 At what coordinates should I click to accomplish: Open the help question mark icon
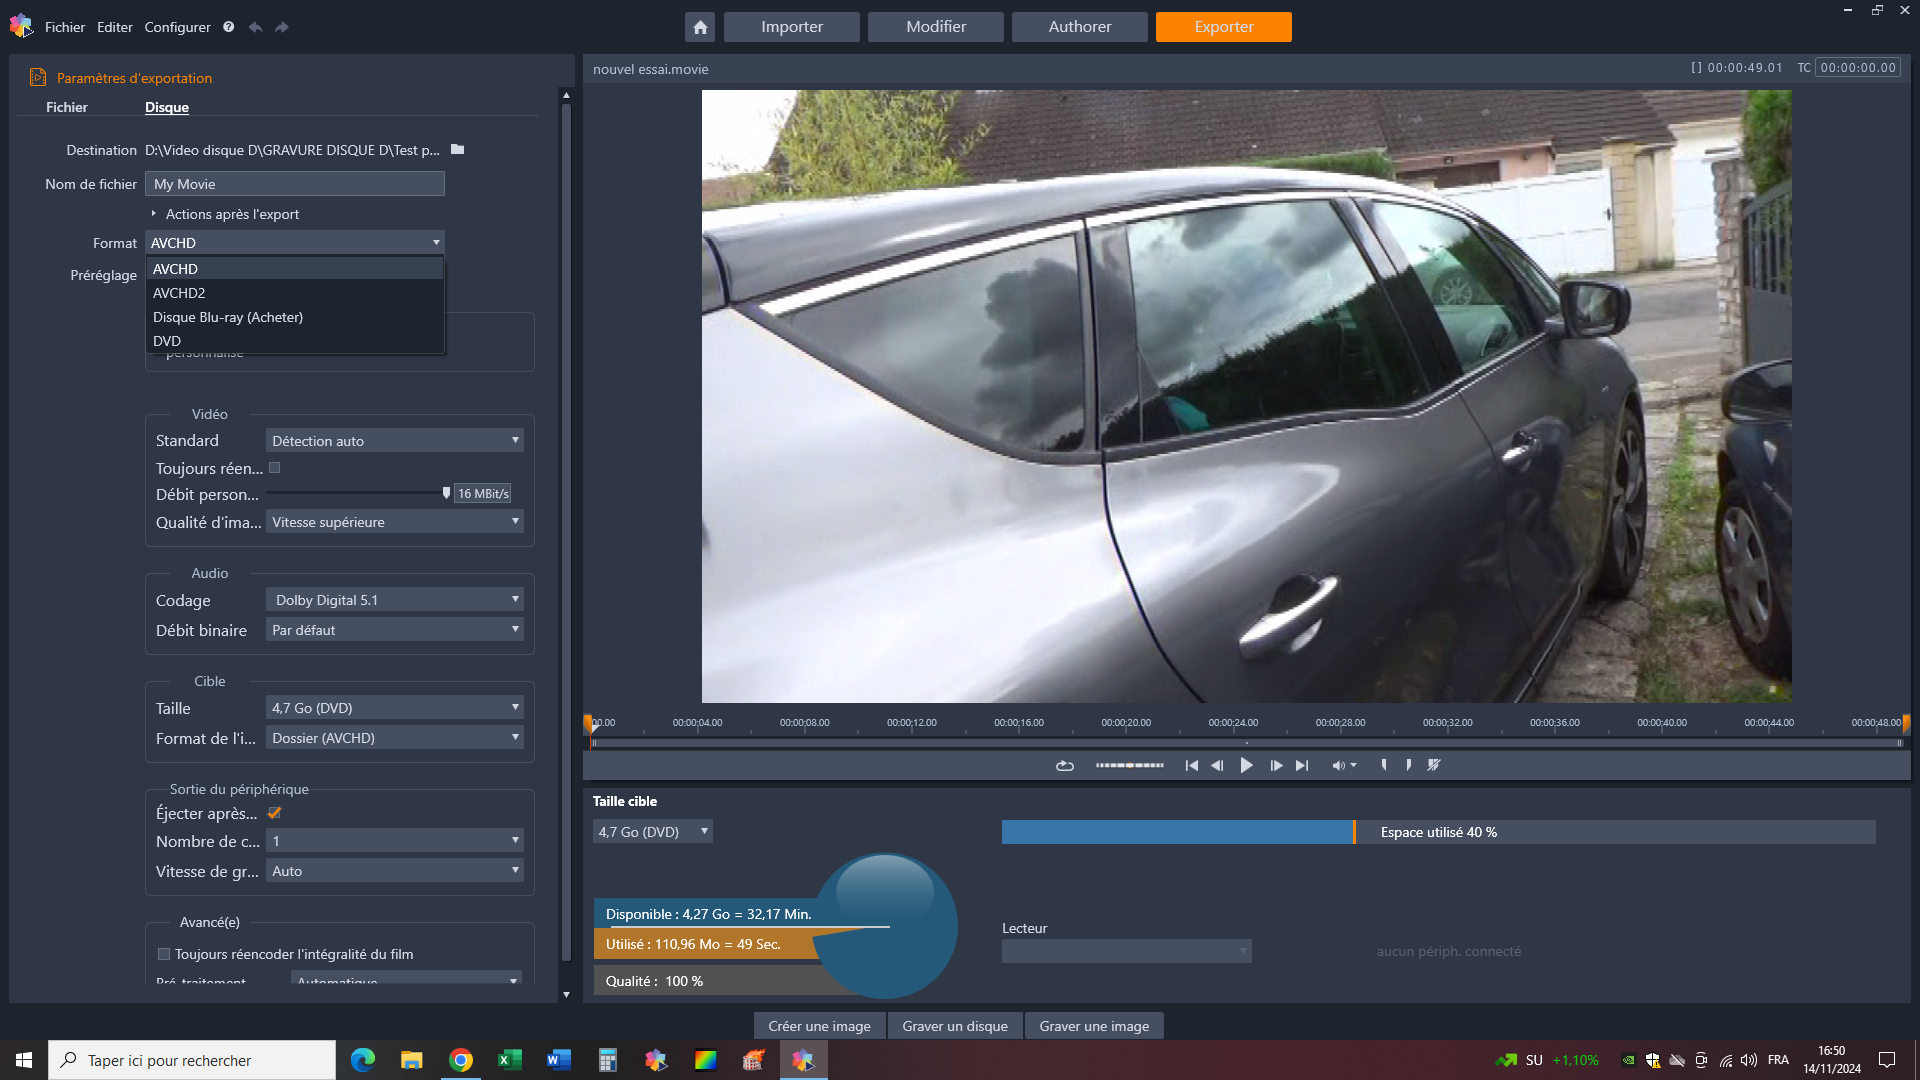point(229,27)
